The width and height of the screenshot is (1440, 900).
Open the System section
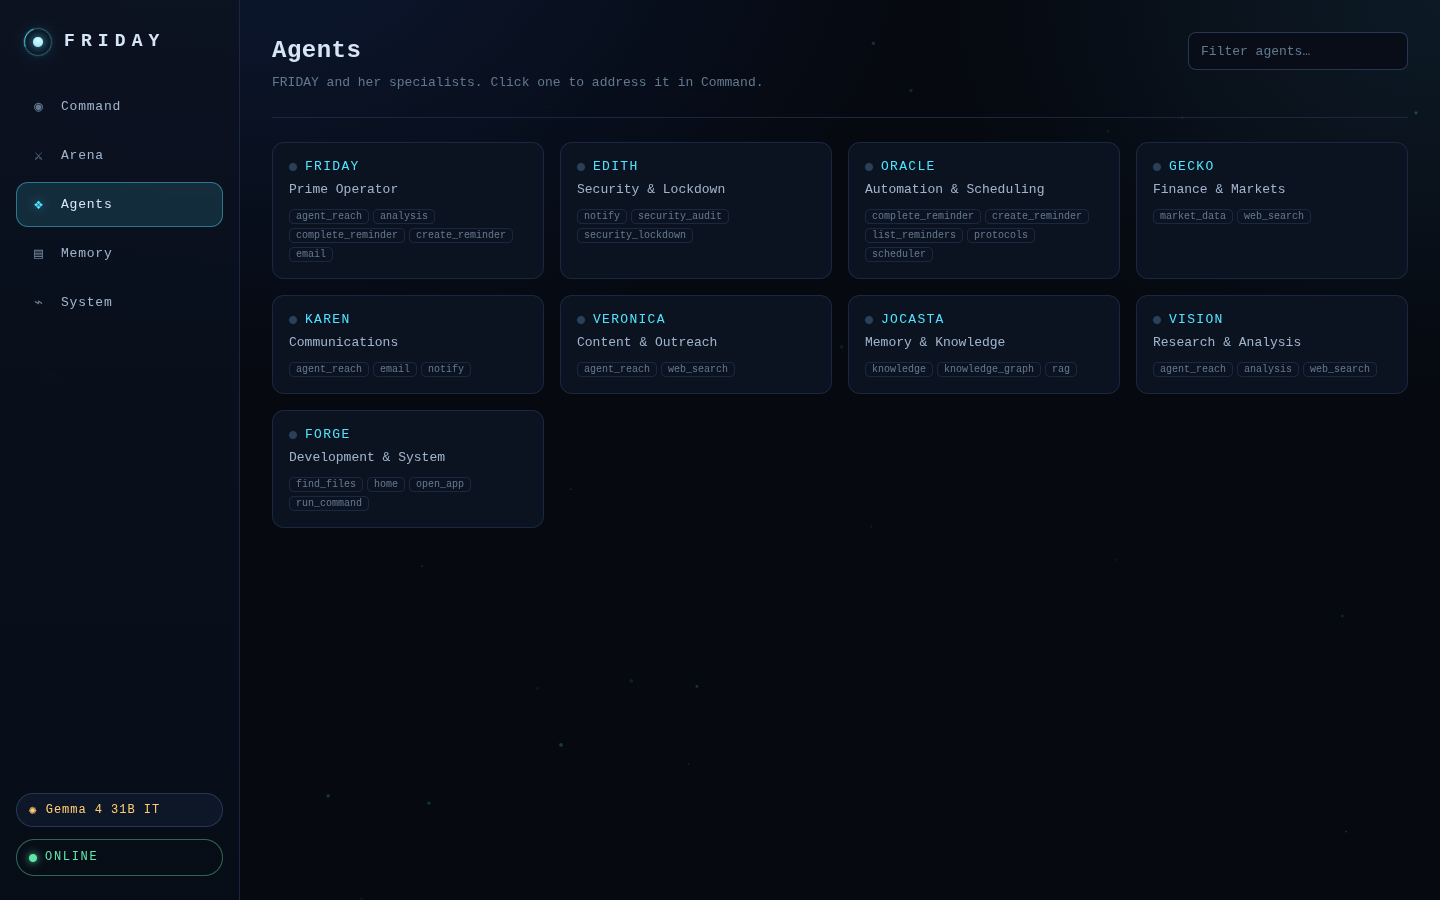coord(119,303)
